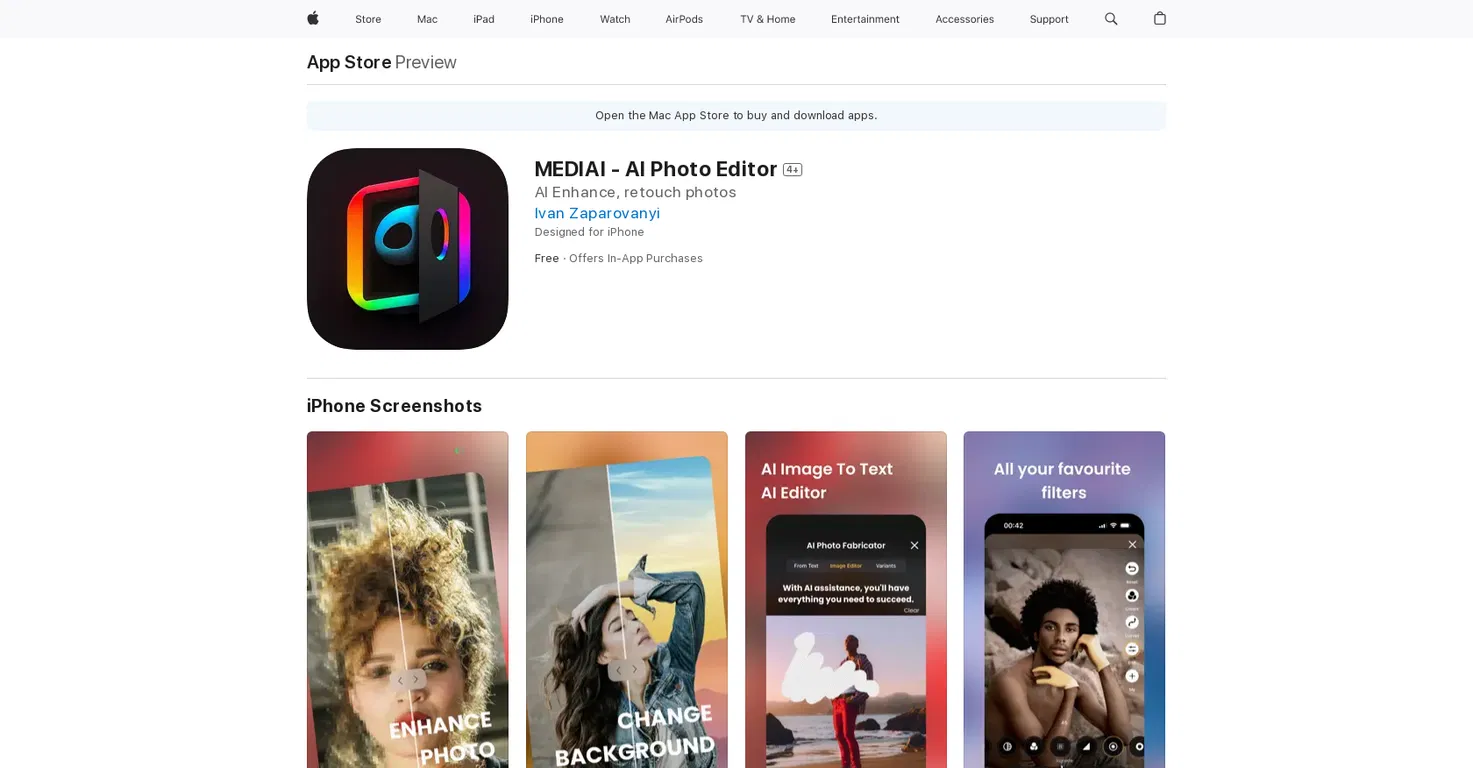Click the MEDIAI - AI Photo Editor title
This screenshot has height=768, width=1473.
point(656,169)
